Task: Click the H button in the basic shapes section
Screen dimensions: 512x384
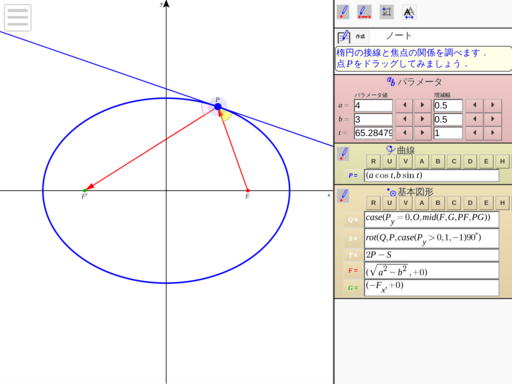Action: 502,203
